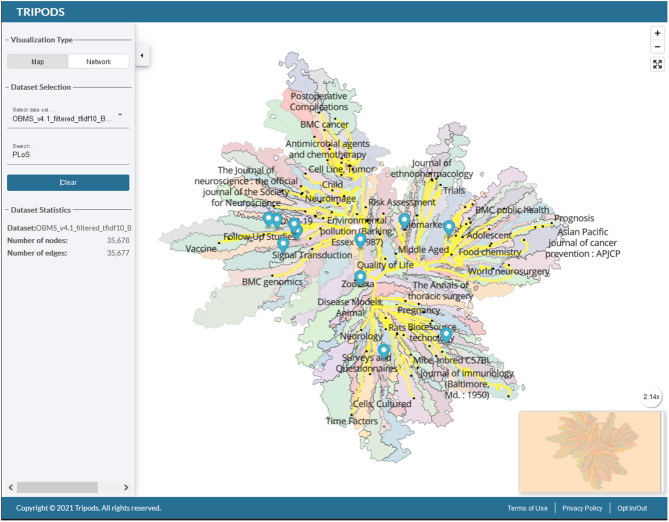Click the map pin on Zoology
This screenshot has height=522, width=669.
(x=360, y=277)
